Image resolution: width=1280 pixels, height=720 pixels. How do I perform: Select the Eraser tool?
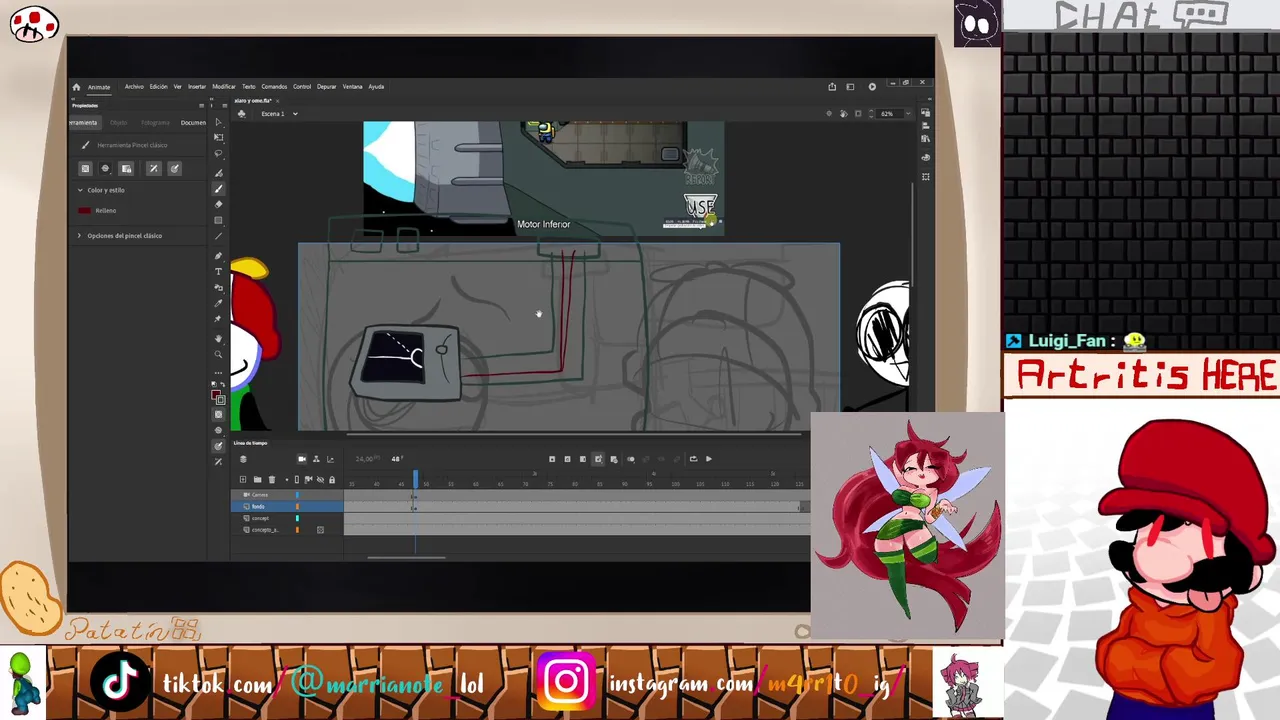218,204
